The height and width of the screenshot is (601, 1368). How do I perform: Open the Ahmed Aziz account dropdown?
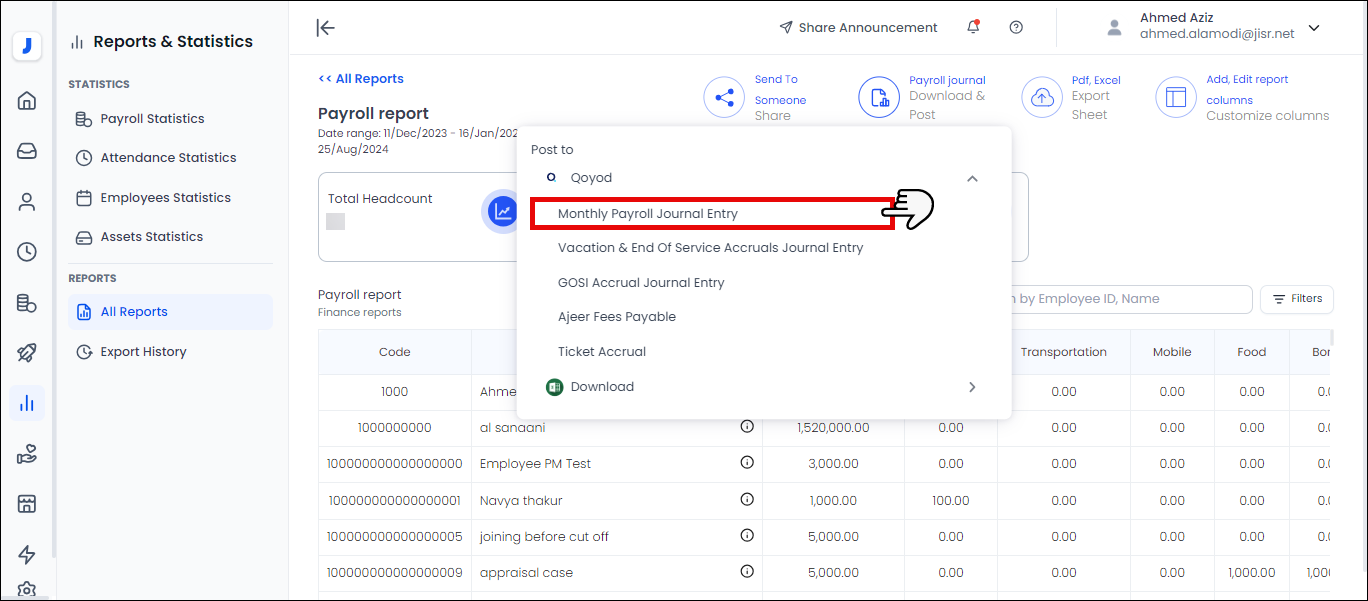1314,28
